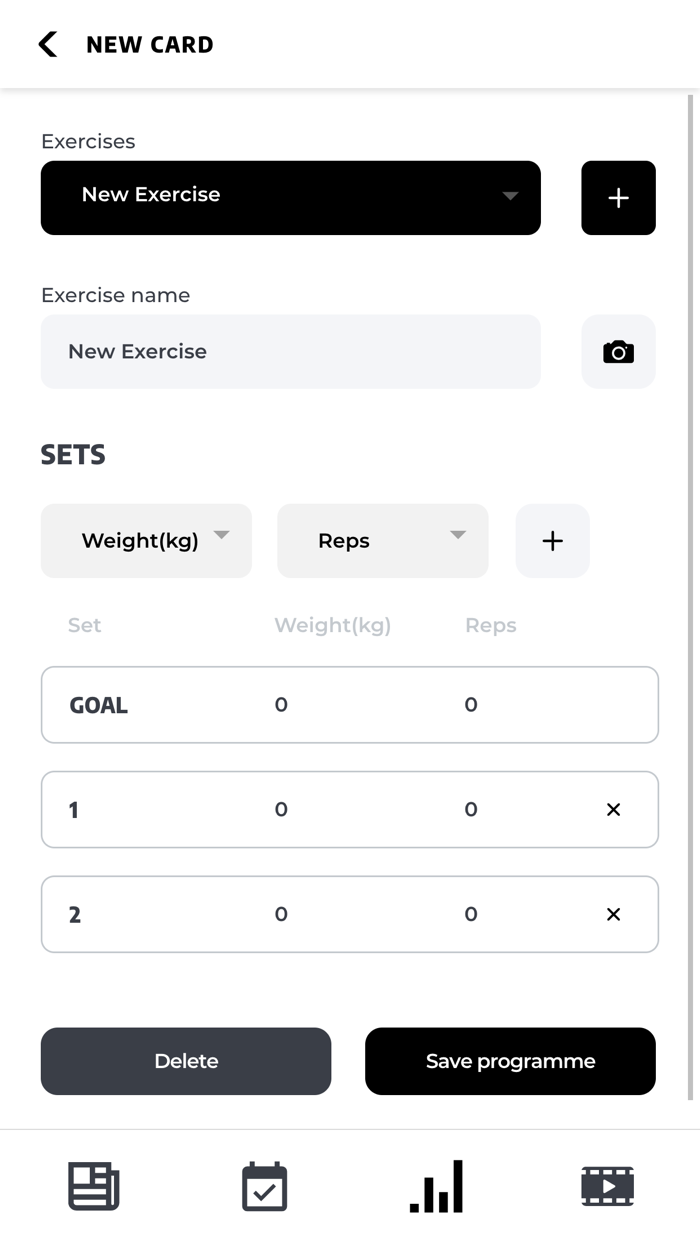This screenshot has width=700, height=1244.
Task: Open videos with the film icon
Action: pos(607,1185)
